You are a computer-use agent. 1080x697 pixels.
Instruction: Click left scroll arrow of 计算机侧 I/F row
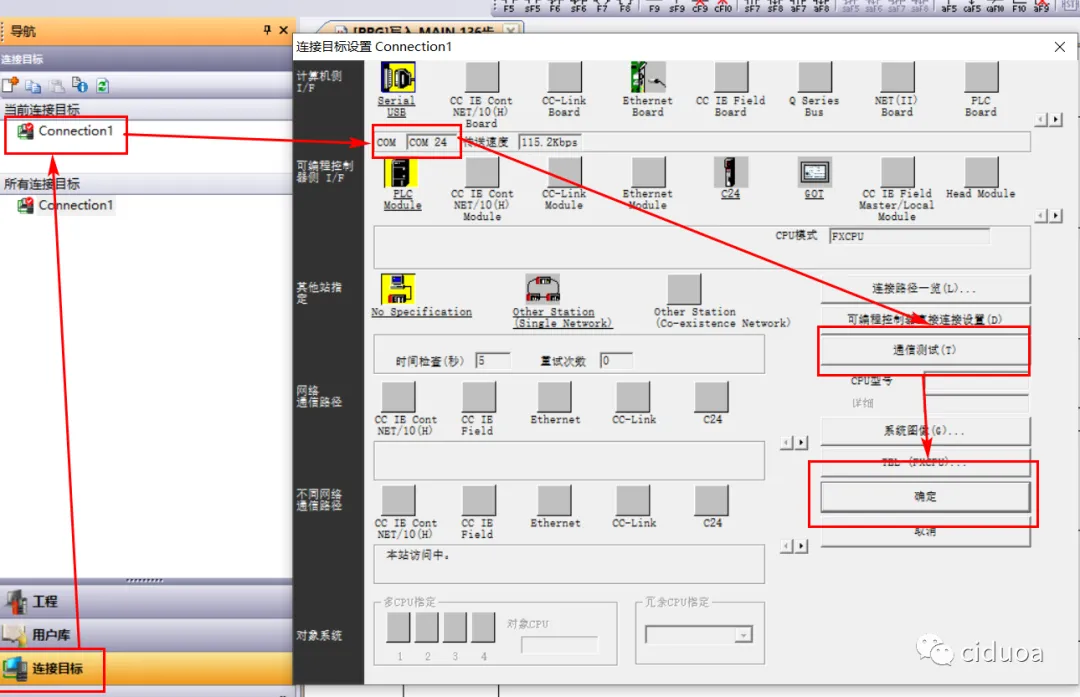point(1041,119)
